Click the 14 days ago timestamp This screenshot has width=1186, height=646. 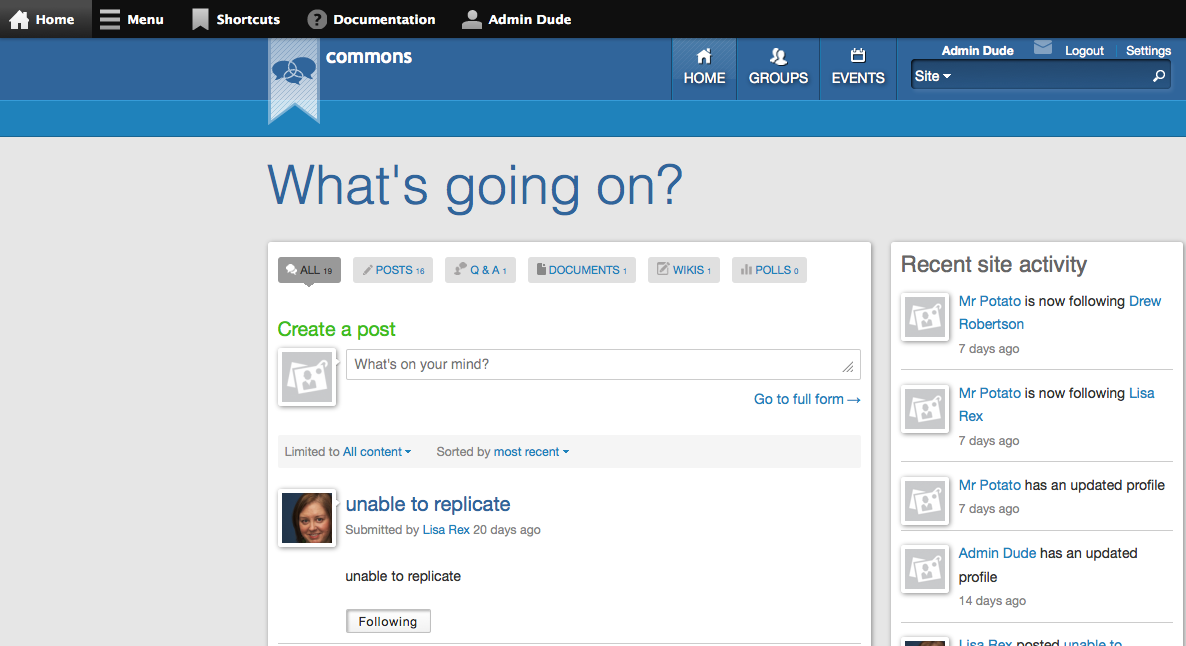(x=992, y=601)
